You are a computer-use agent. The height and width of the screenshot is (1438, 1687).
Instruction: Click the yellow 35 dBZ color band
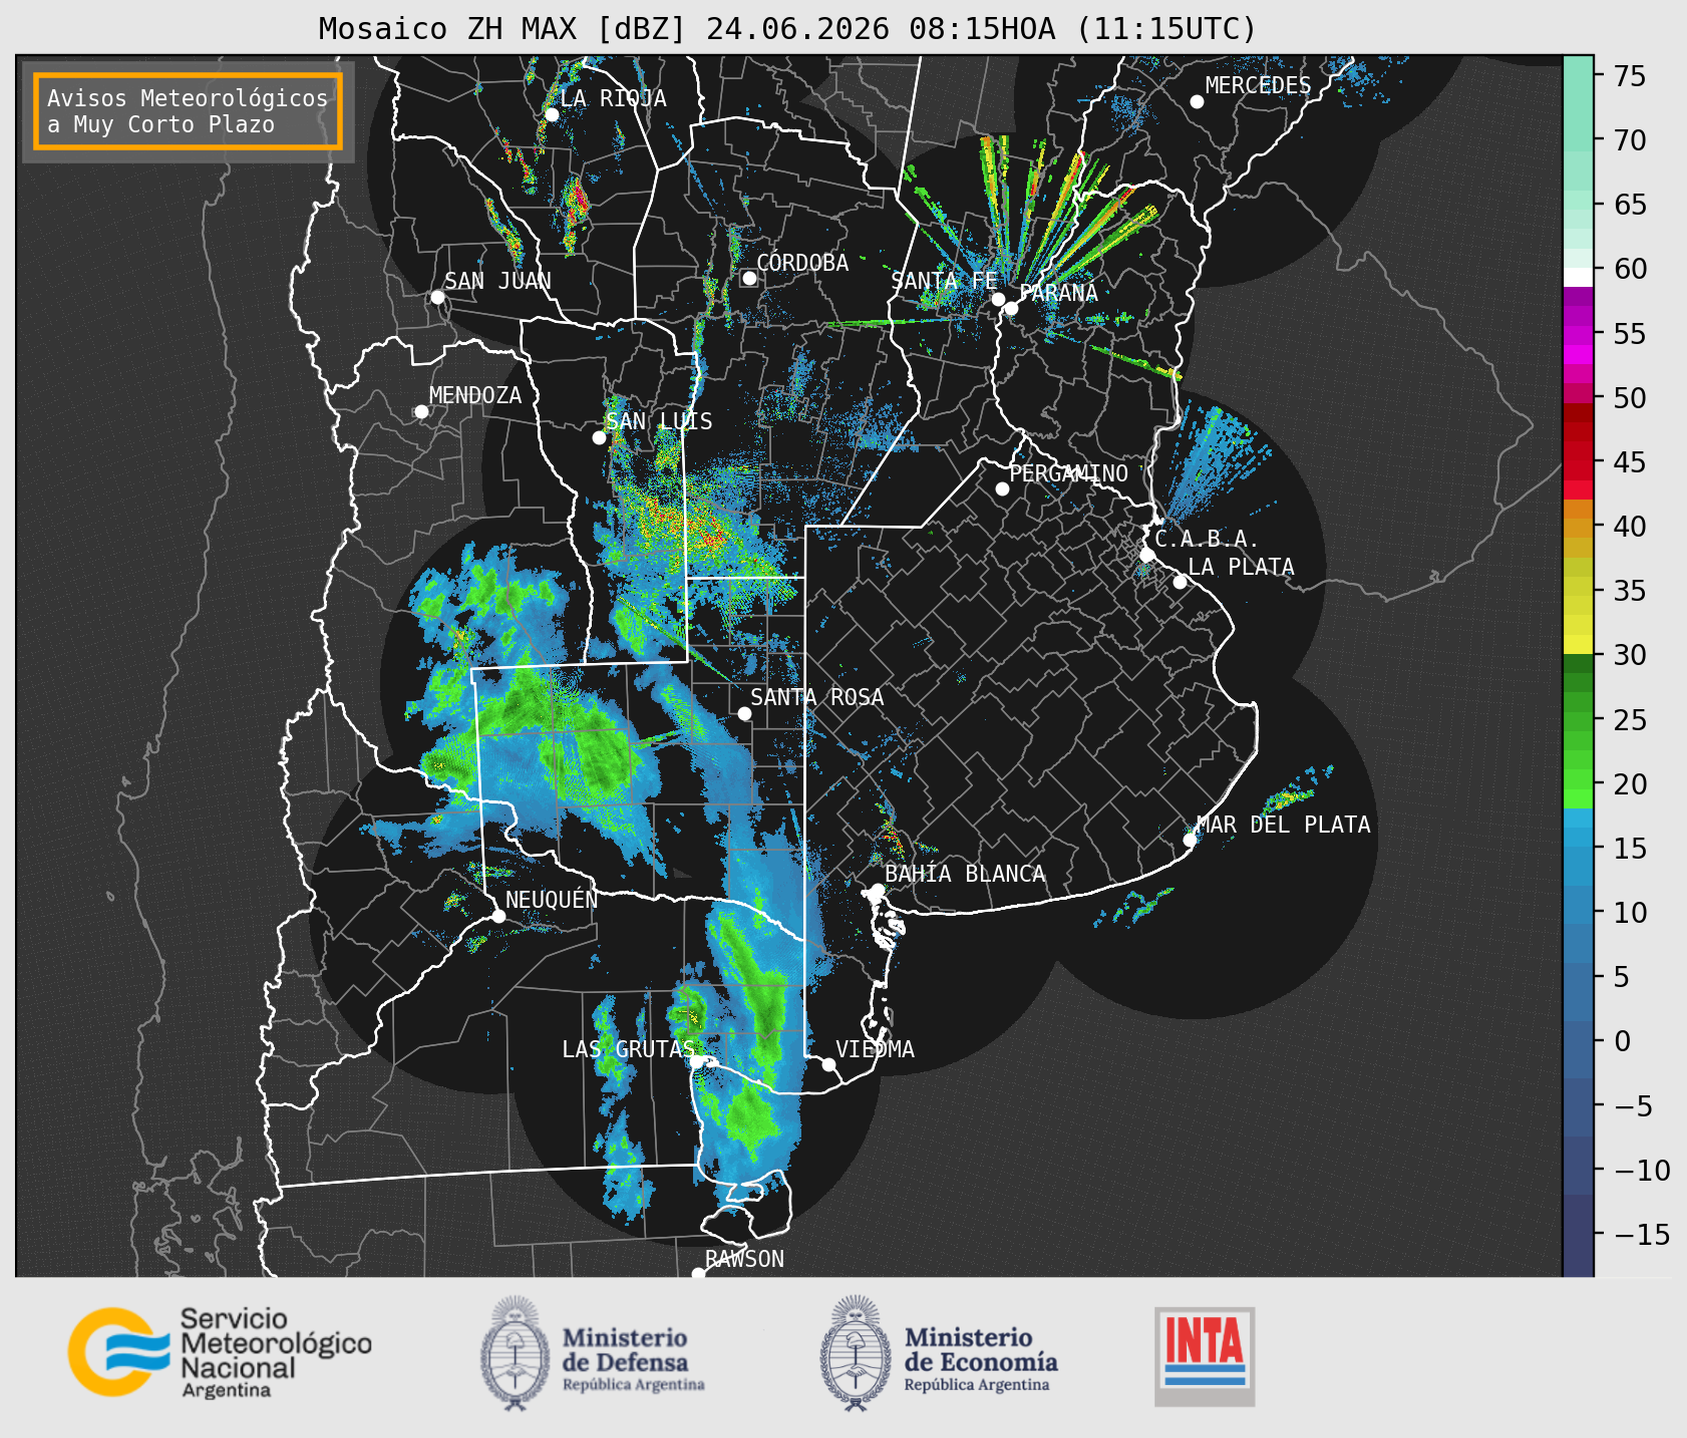(1578, 591)
